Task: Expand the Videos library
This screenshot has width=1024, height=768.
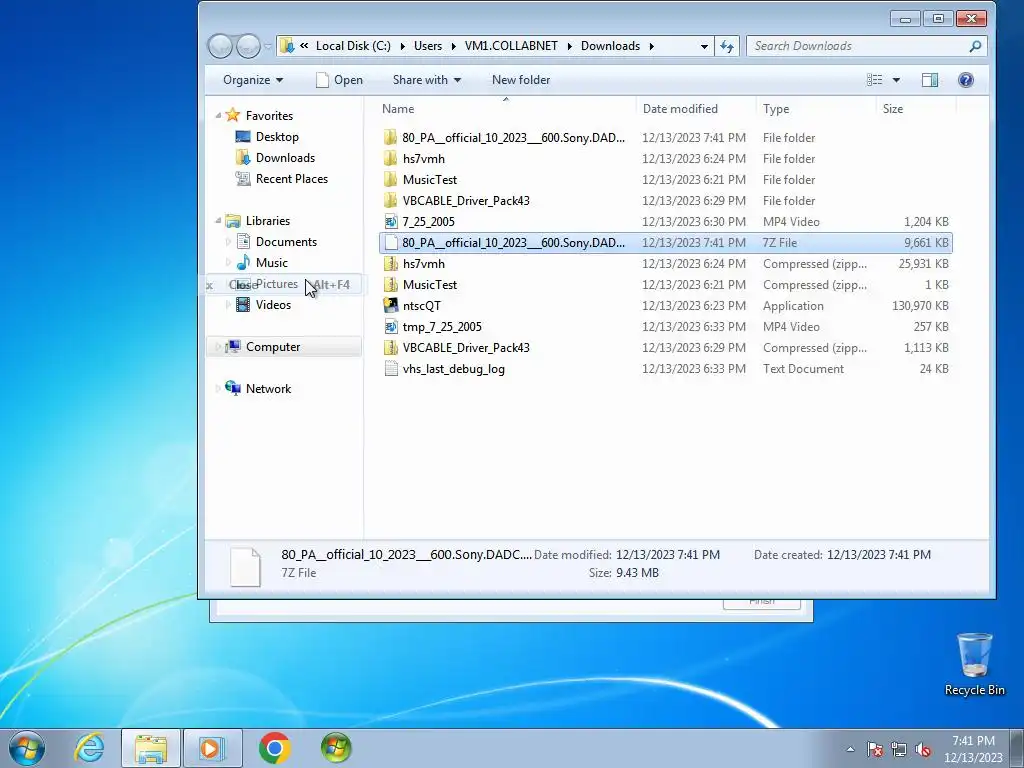Action: tap(228, 304)
